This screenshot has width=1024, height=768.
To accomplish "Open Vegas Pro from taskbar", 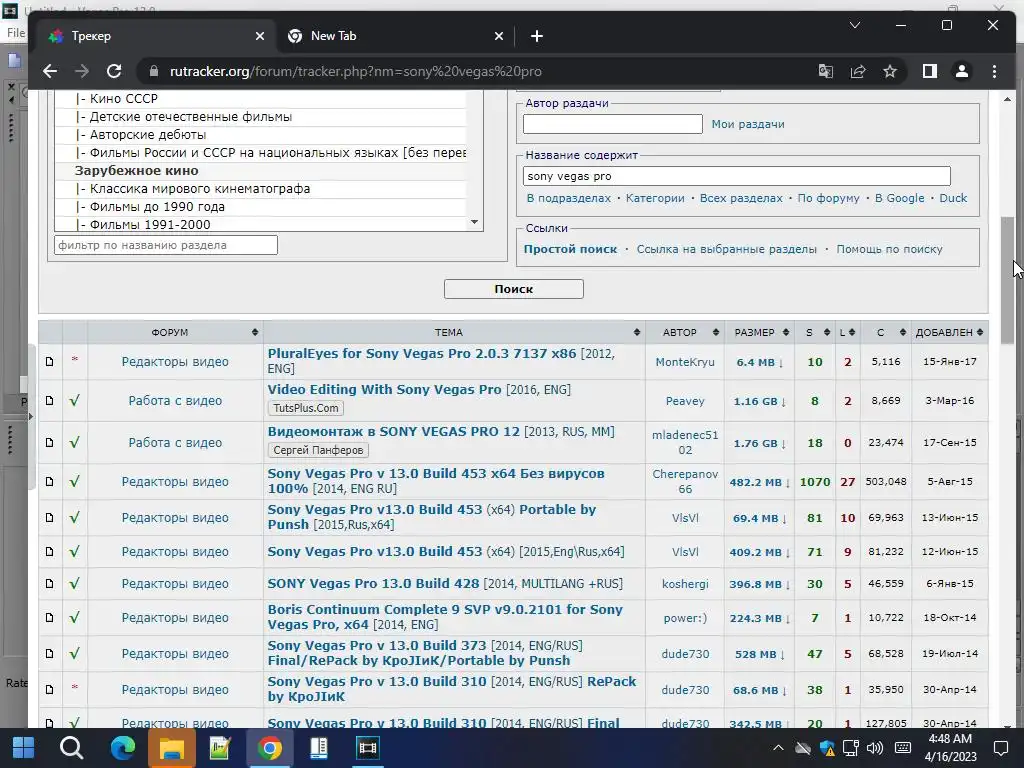I will point(367,748).
